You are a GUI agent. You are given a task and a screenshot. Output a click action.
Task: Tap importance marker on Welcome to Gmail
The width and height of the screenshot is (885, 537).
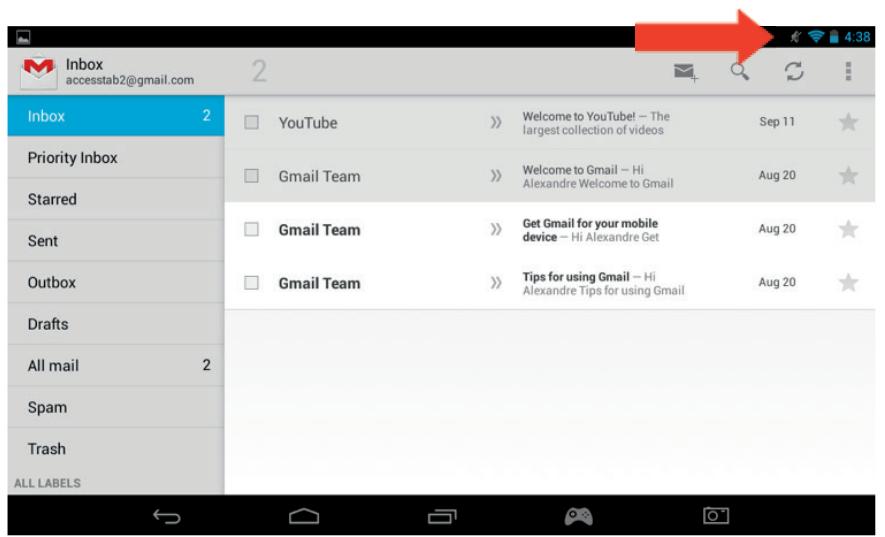(496, 176)
